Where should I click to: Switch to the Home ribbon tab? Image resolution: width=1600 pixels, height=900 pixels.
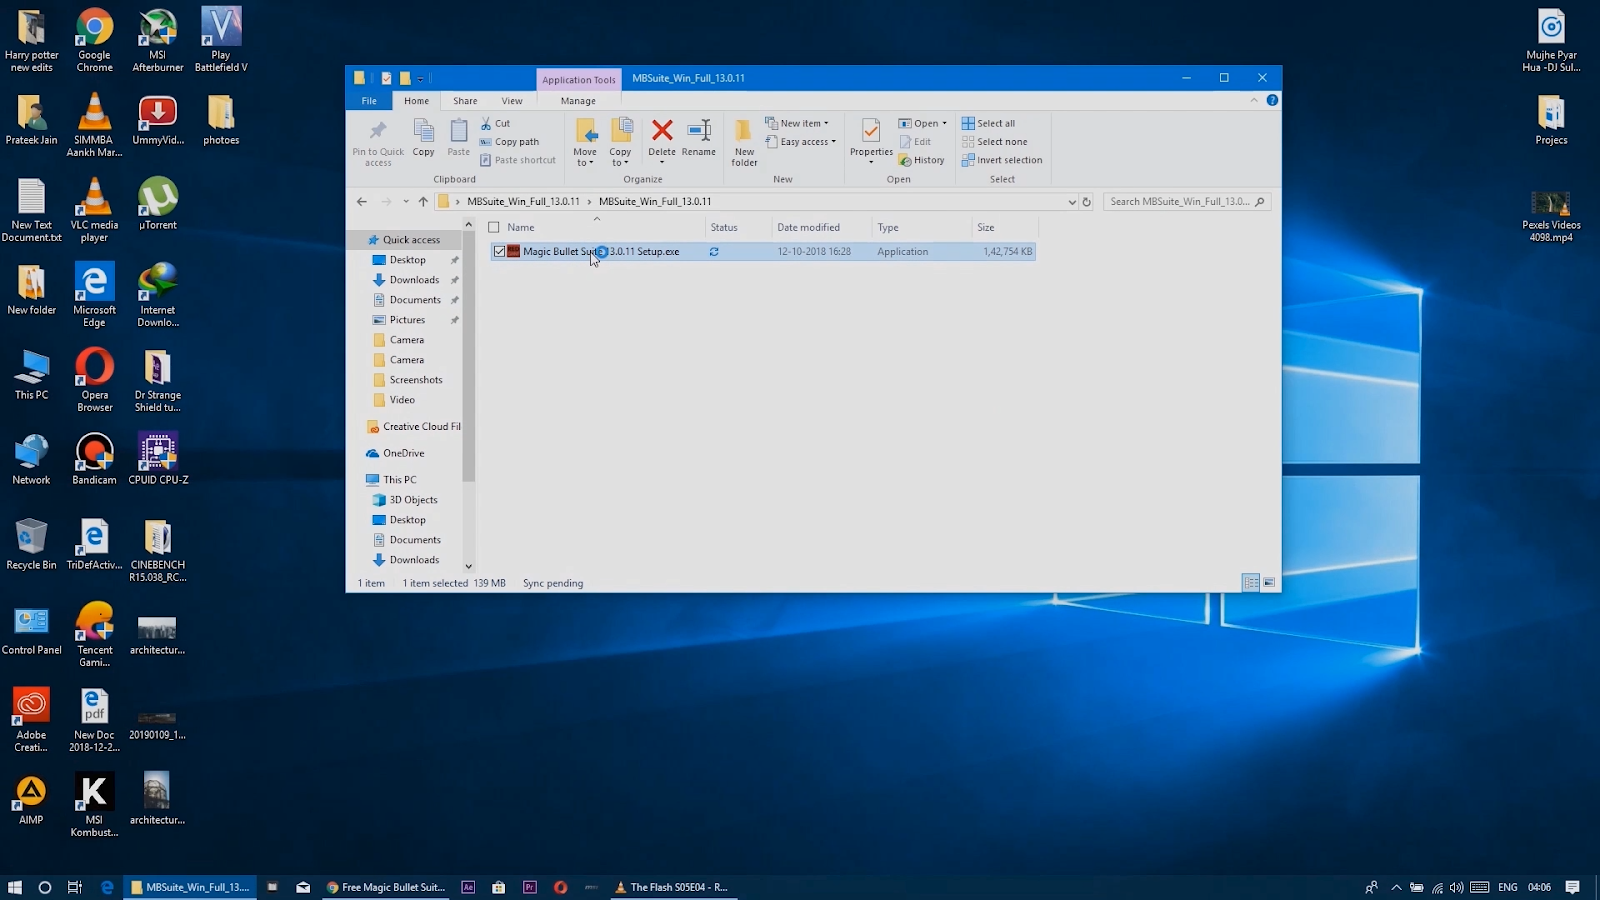click(x=416, y=101)
